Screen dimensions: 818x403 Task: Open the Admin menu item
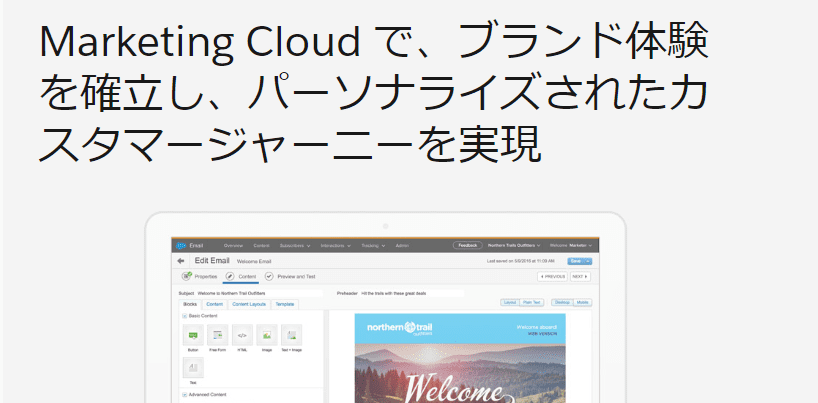402,245
